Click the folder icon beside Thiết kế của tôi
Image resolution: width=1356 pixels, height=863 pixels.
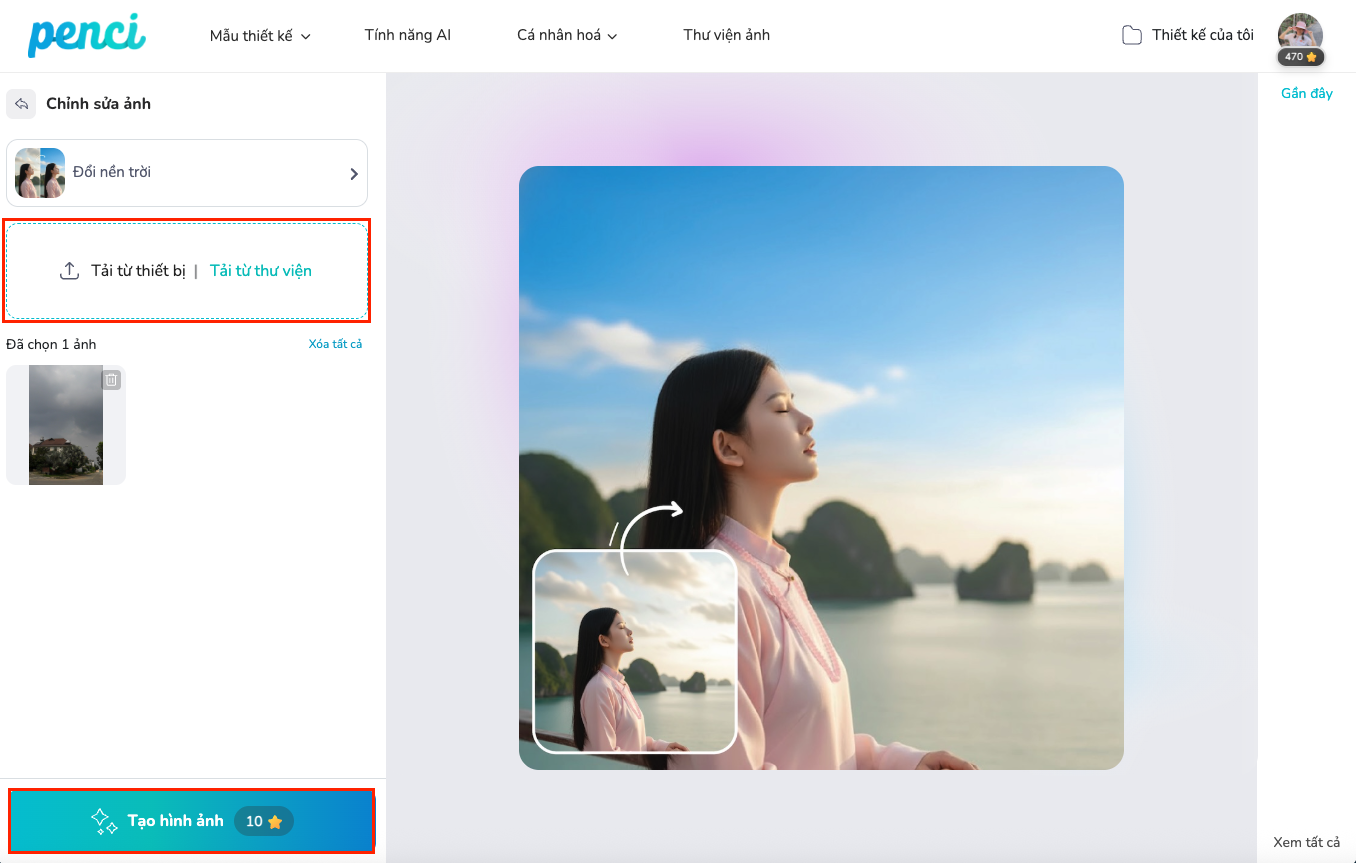1131,36
